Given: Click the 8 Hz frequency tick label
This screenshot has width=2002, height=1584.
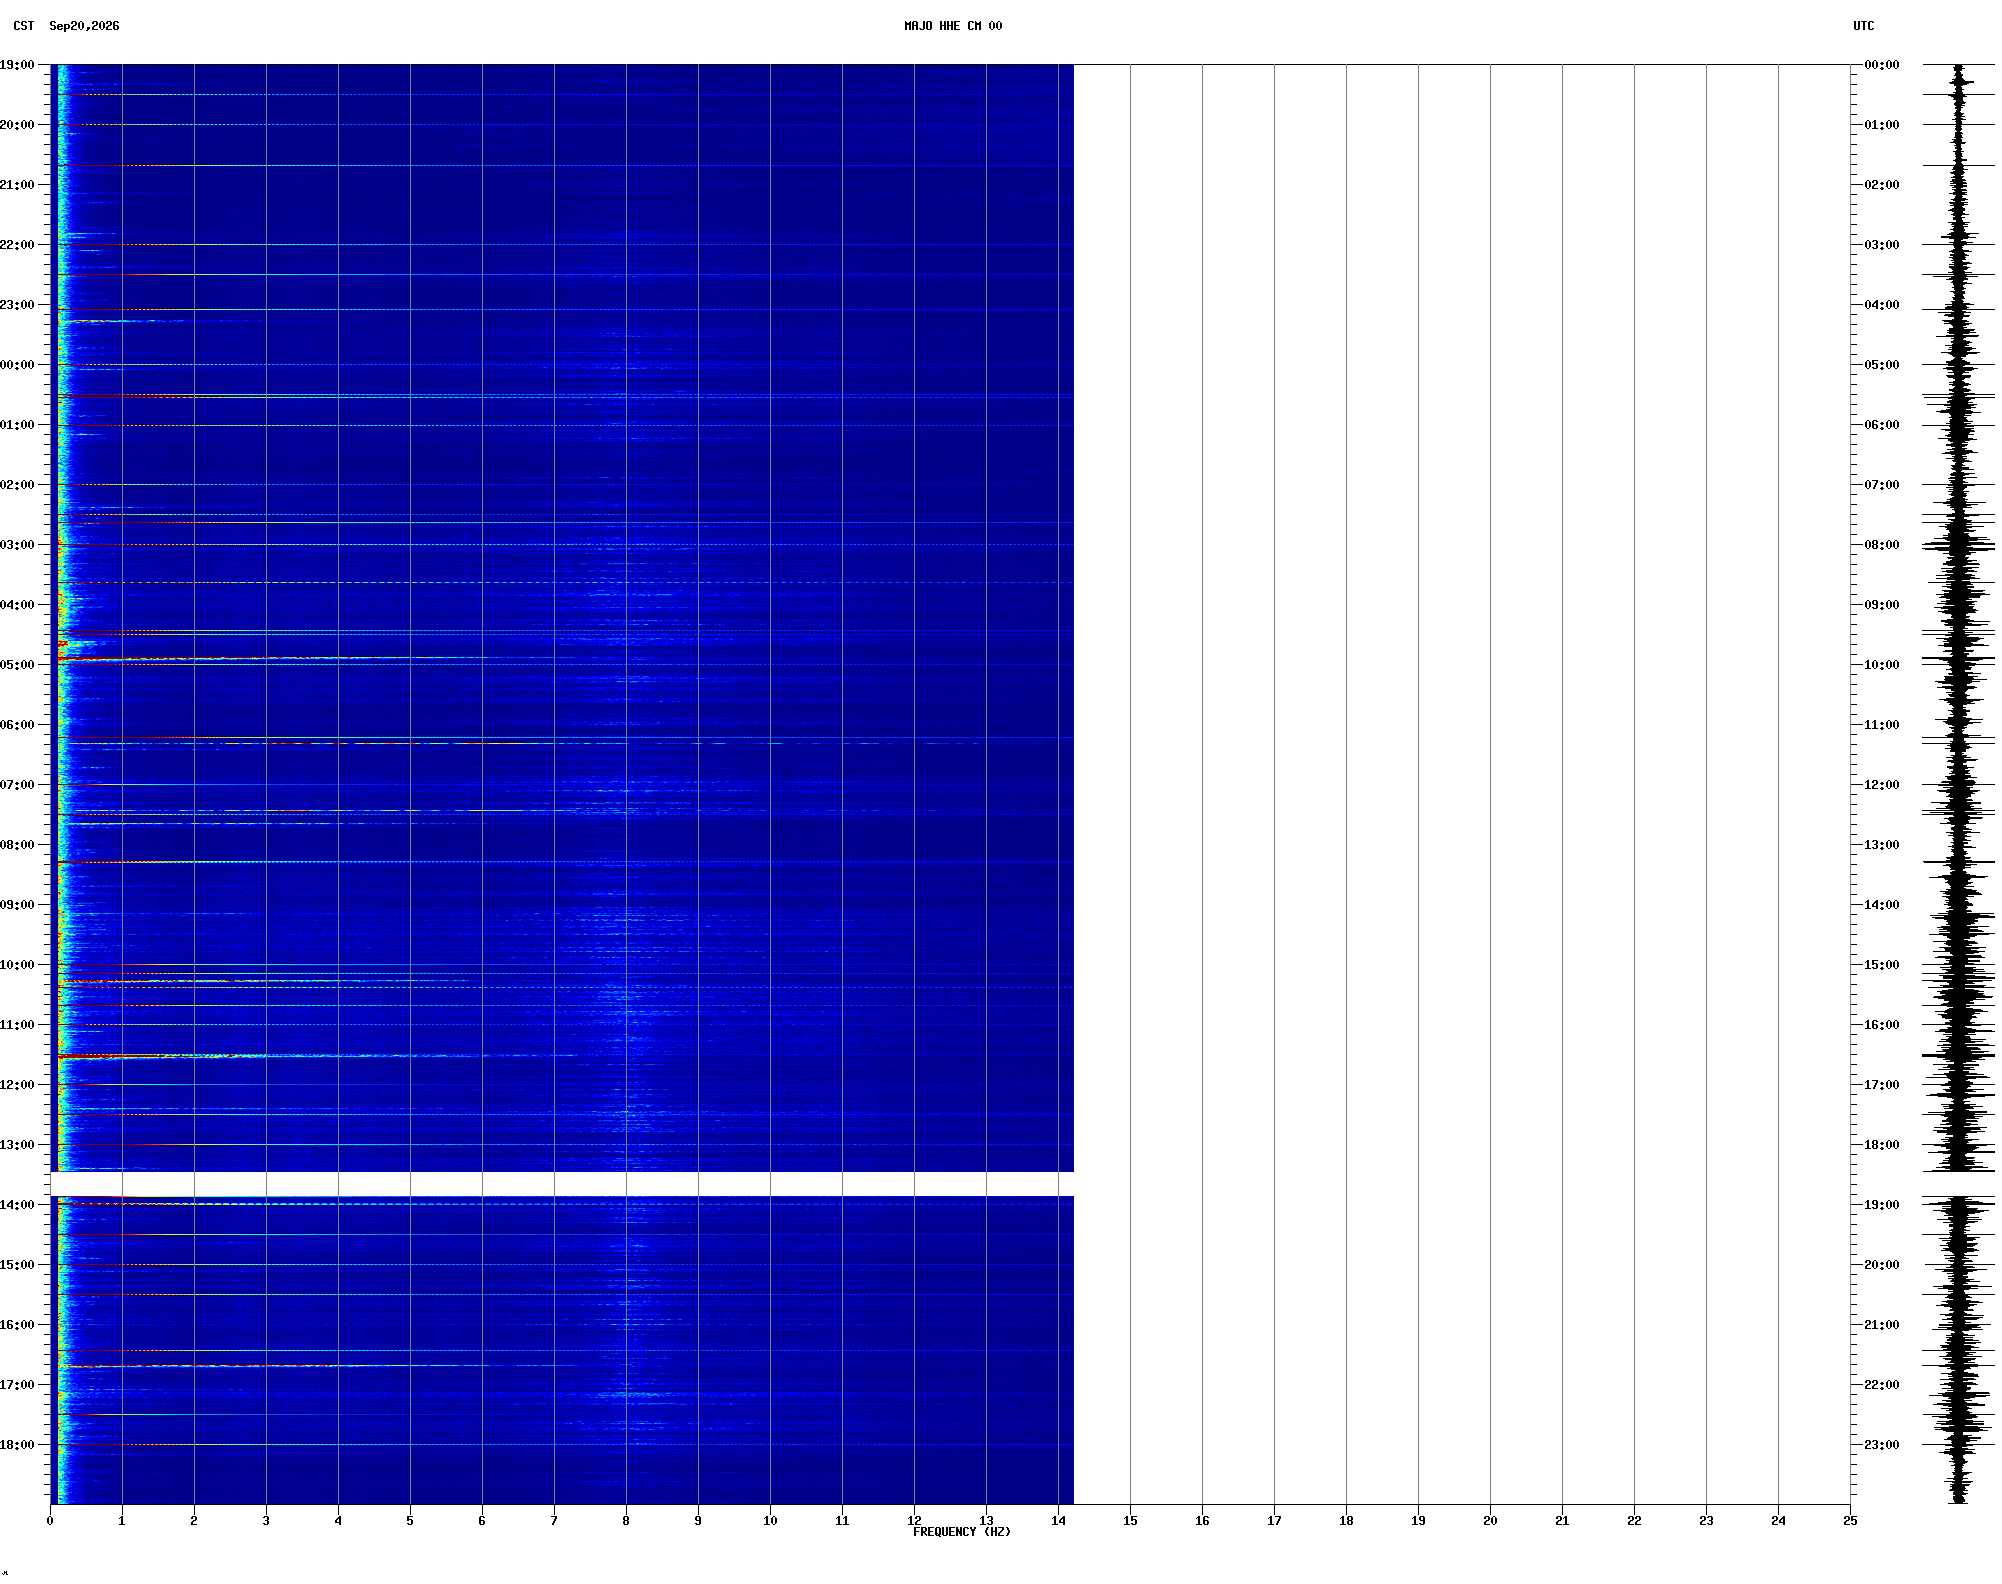Looking at the screenshot, I should (626, 1521).
